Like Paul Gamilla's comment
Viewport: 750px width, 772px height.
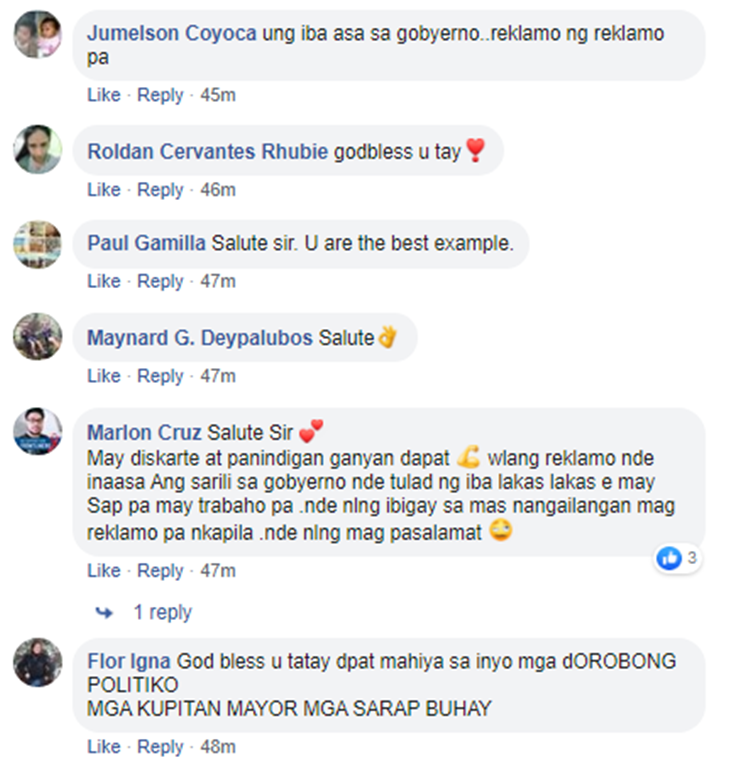(x=104, y=281)
